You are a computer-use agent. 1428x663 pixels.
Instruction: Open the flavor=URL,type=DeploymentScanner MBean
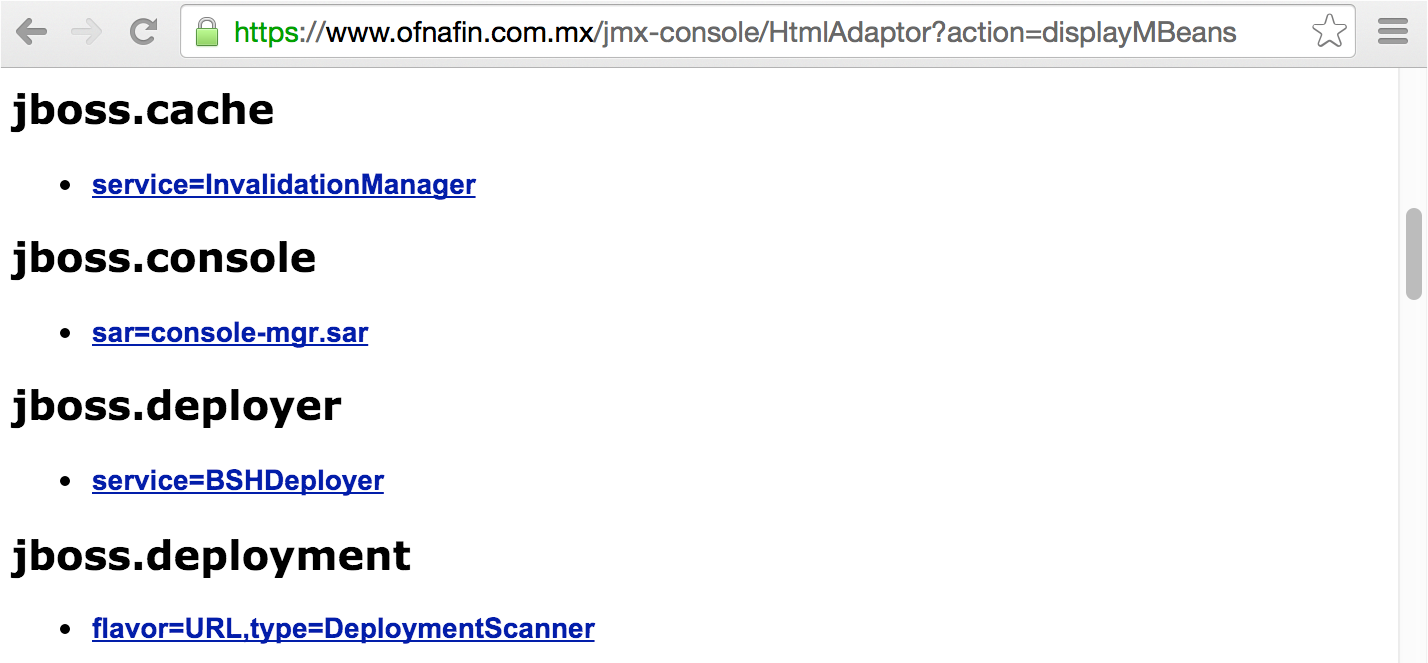click(342, 628)
